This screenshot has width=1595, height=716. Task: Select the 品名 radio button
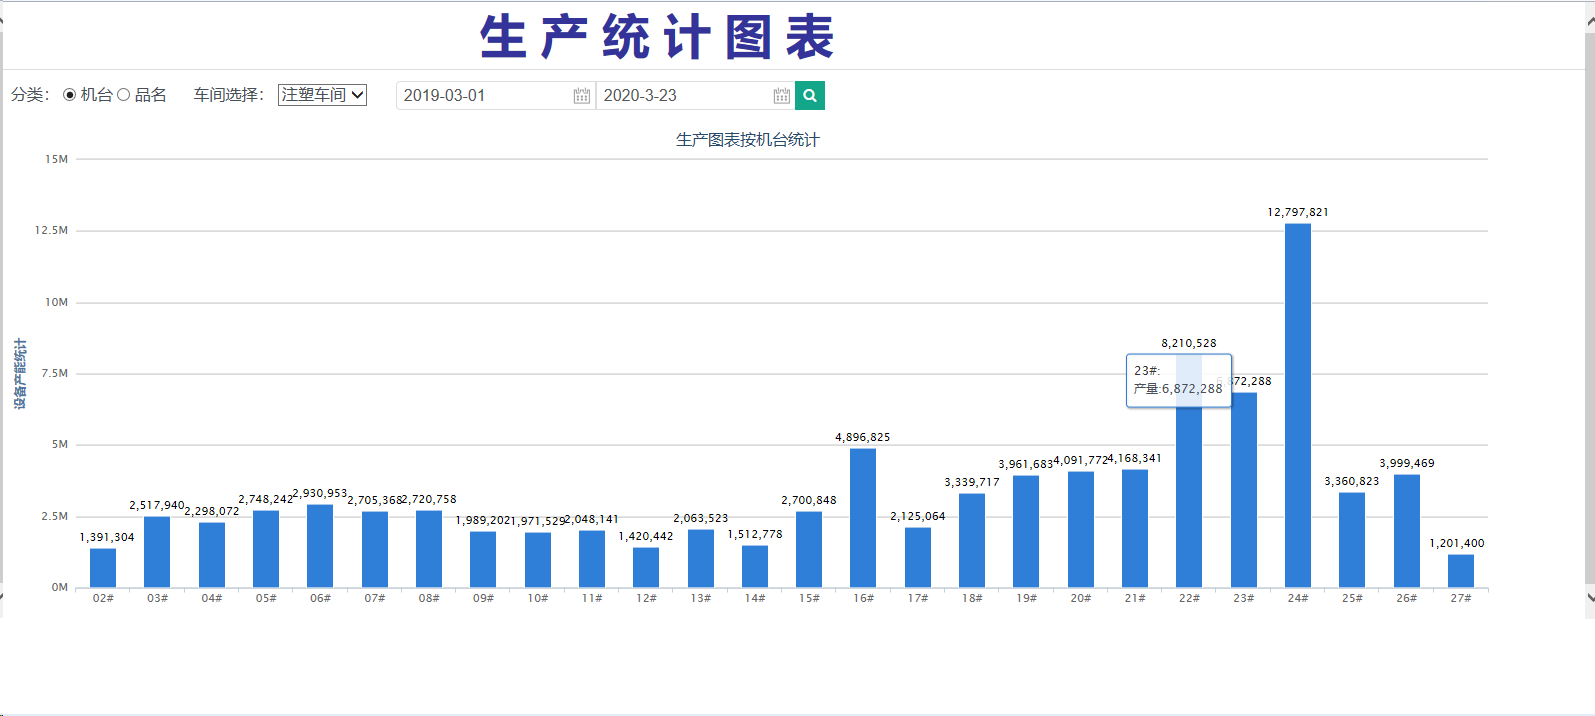pyautogui.click(x=124, y=95)
